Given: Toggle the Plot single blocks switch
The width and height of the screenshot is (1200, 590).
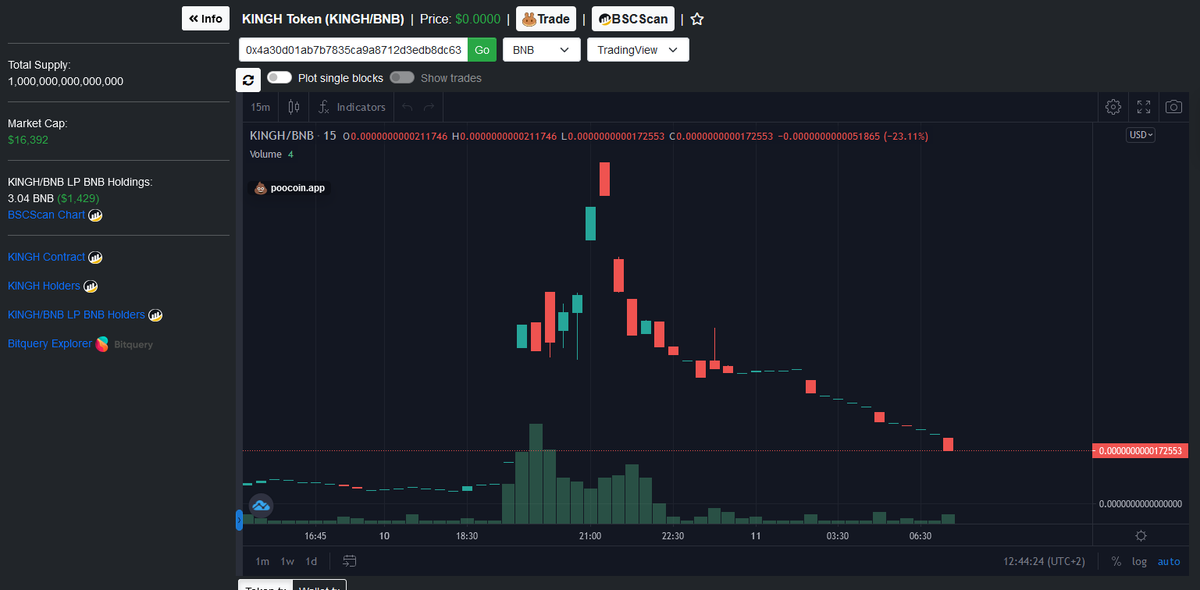Looking at the screenshot, I should (x=279, y=77).
